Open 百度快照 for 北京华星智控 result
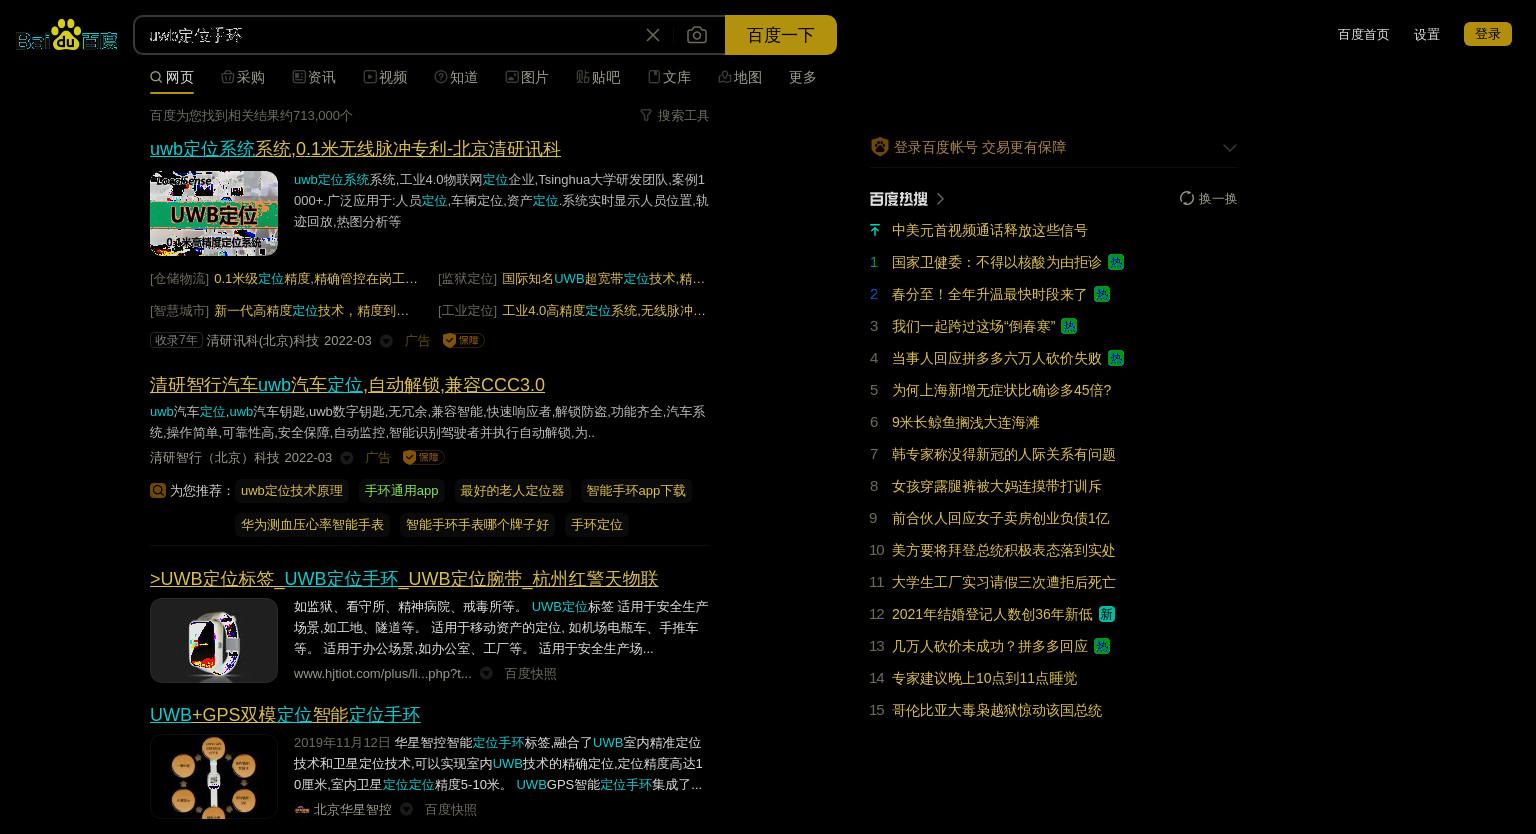Viewport: 1536px width, 834px height. click(x=450, y=809)
